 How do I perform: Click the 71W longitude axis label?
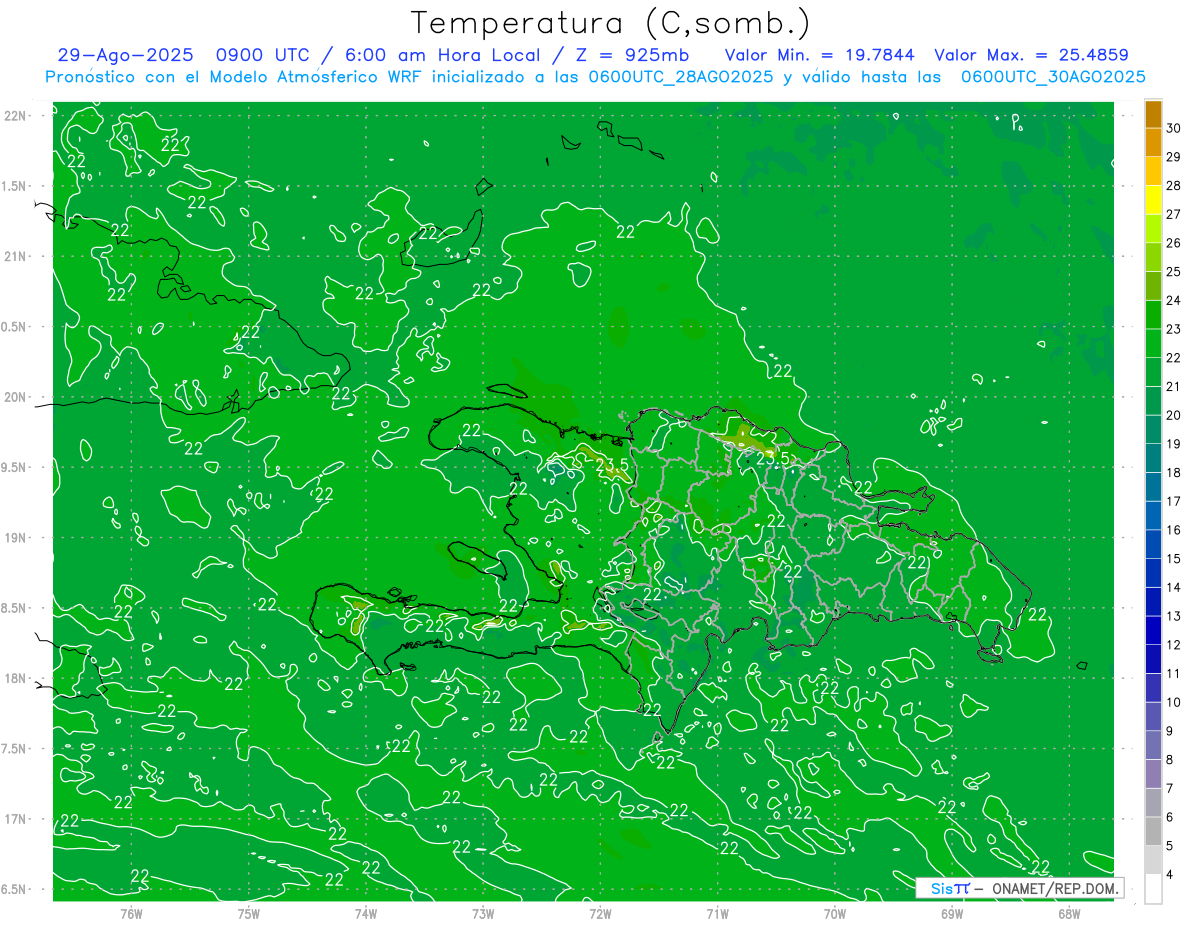[x=717, y=914]
